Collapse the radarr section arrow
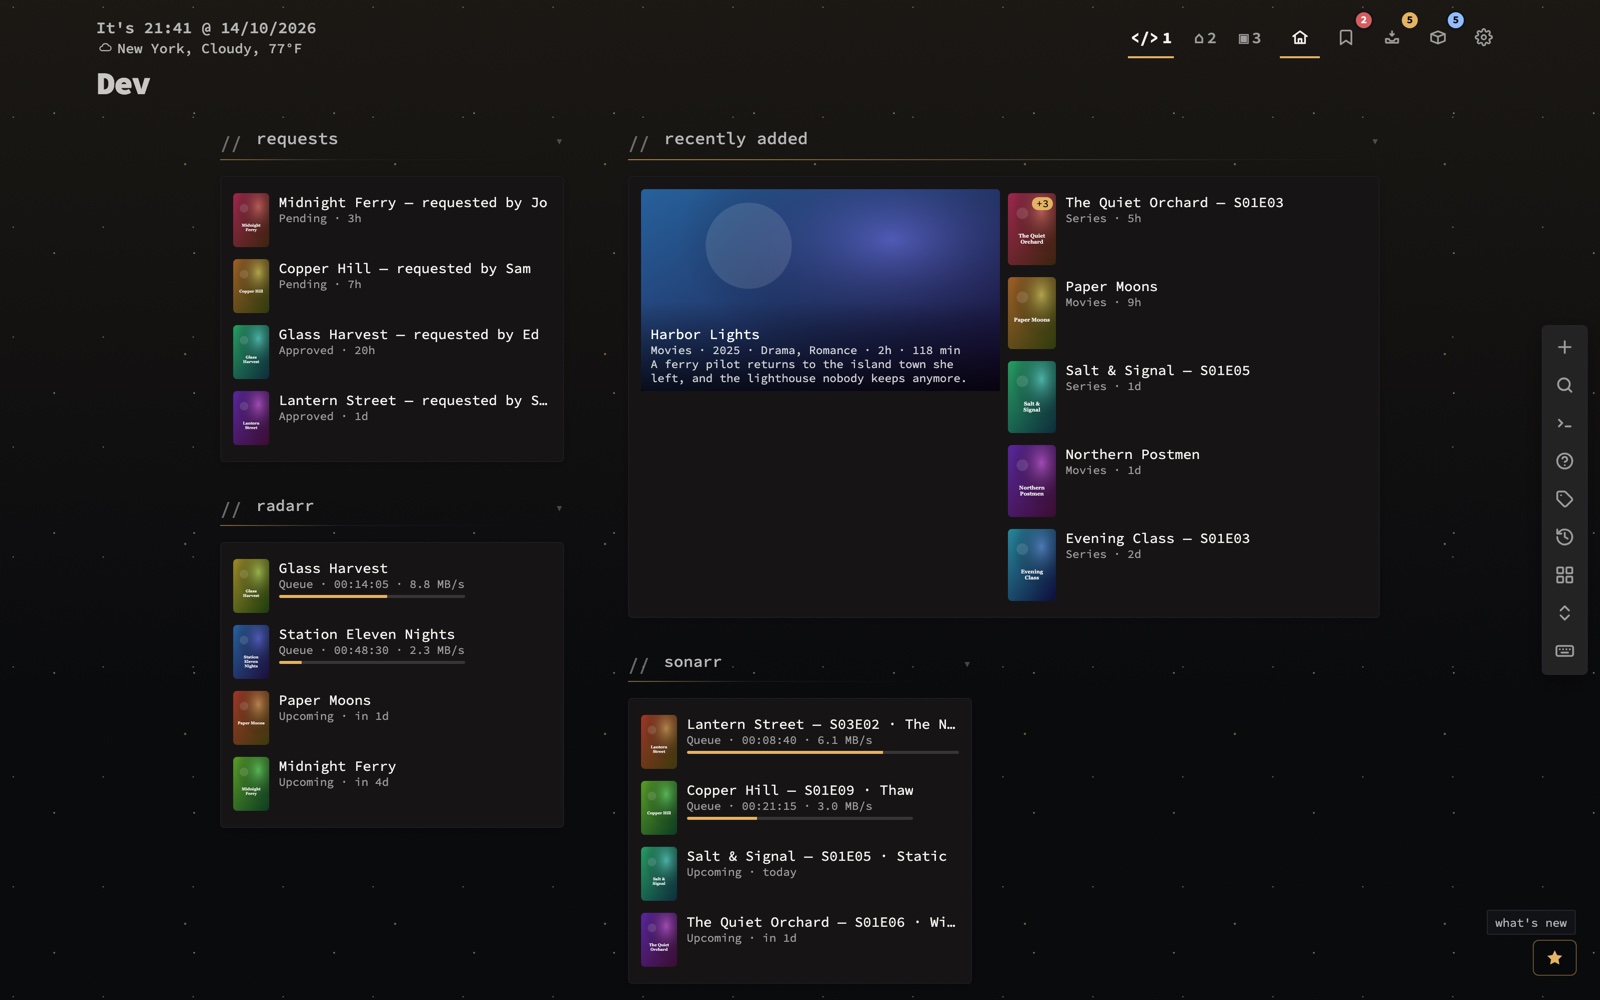 (x=559, y=508)
